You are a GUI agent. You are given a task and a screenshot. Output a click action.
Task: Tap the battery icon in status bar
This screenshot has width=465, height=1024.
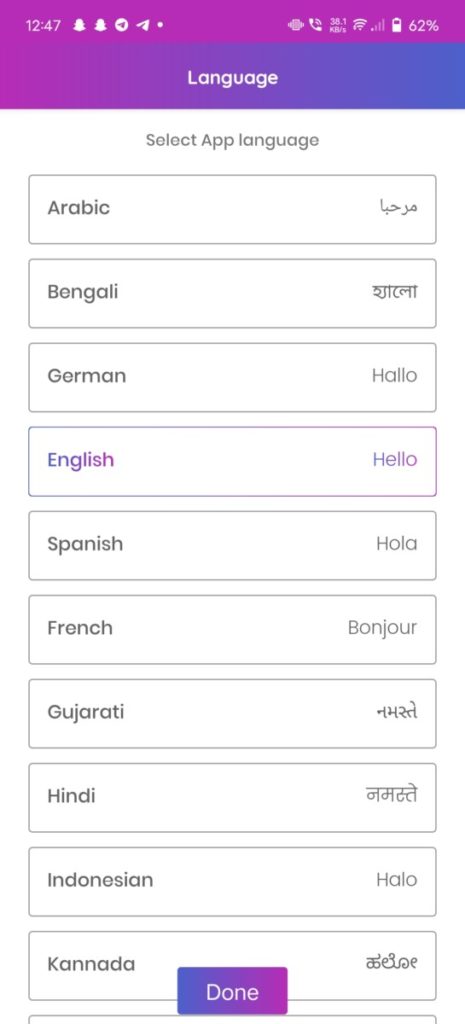click(396, 26)
